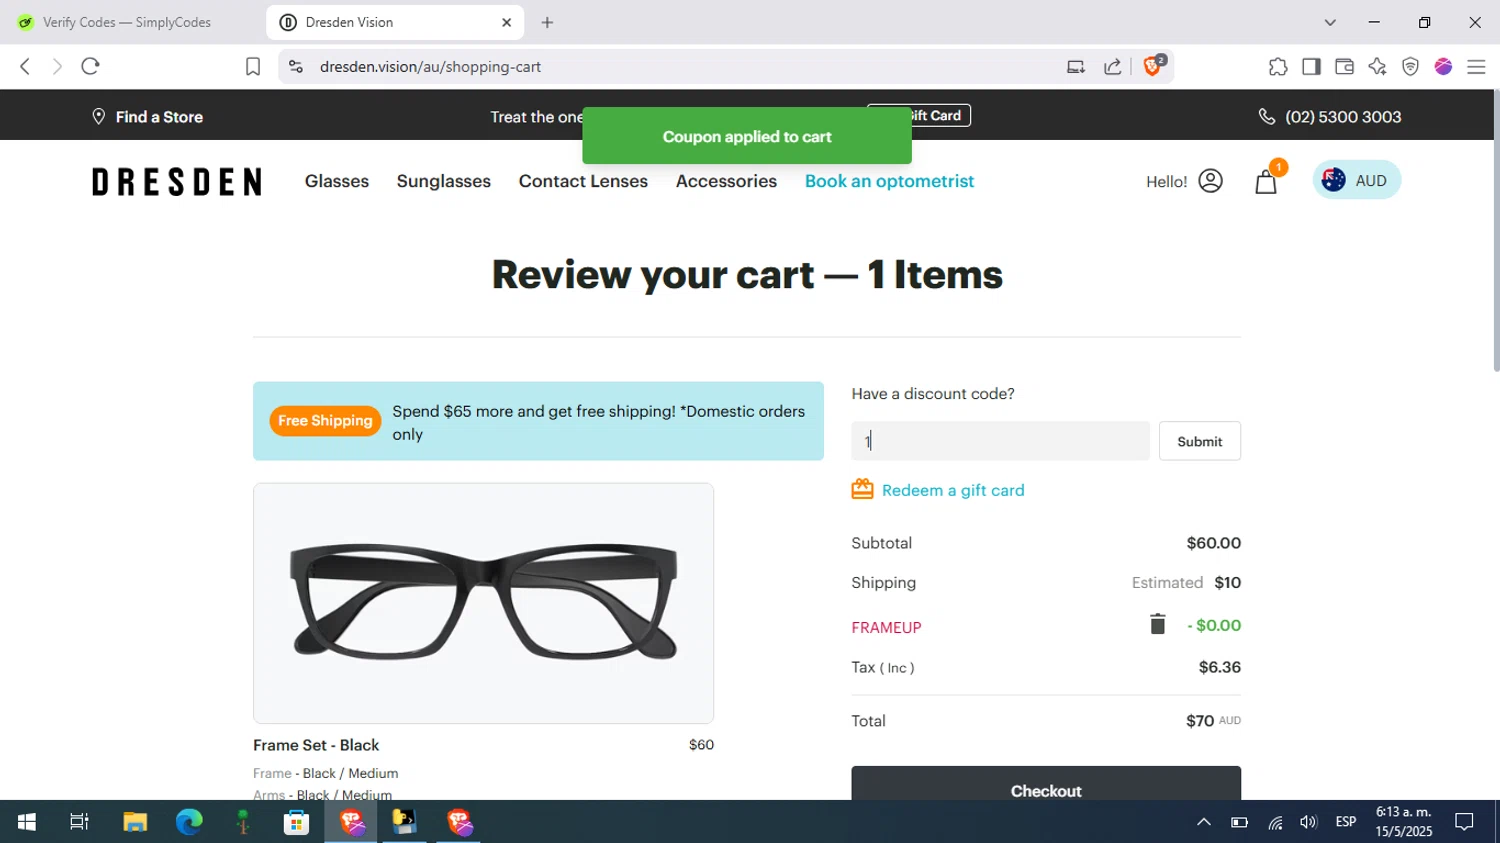This screenshot has height=843, width=1500.
Task: Open the black frame product image
Action: tap(483, 603)
